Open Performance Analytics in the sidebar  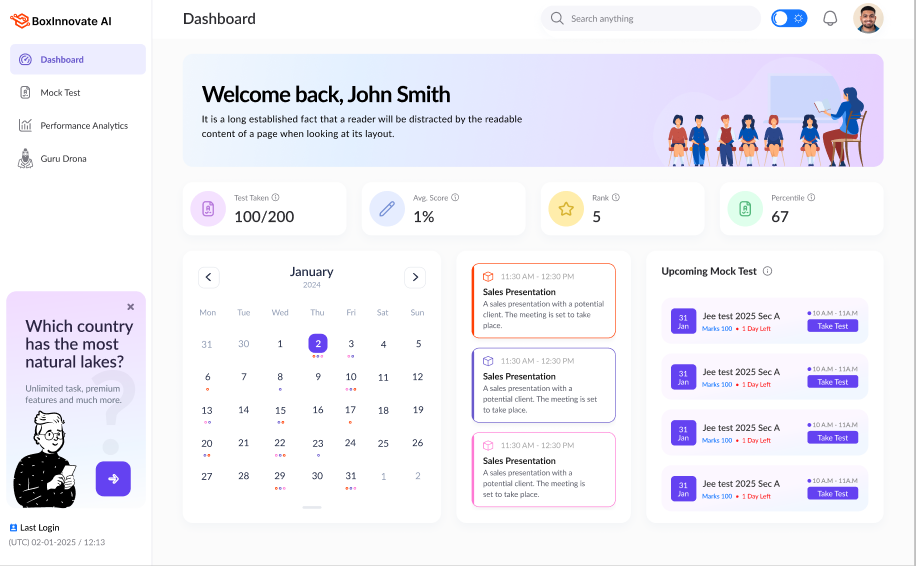(x=84, y=126)
